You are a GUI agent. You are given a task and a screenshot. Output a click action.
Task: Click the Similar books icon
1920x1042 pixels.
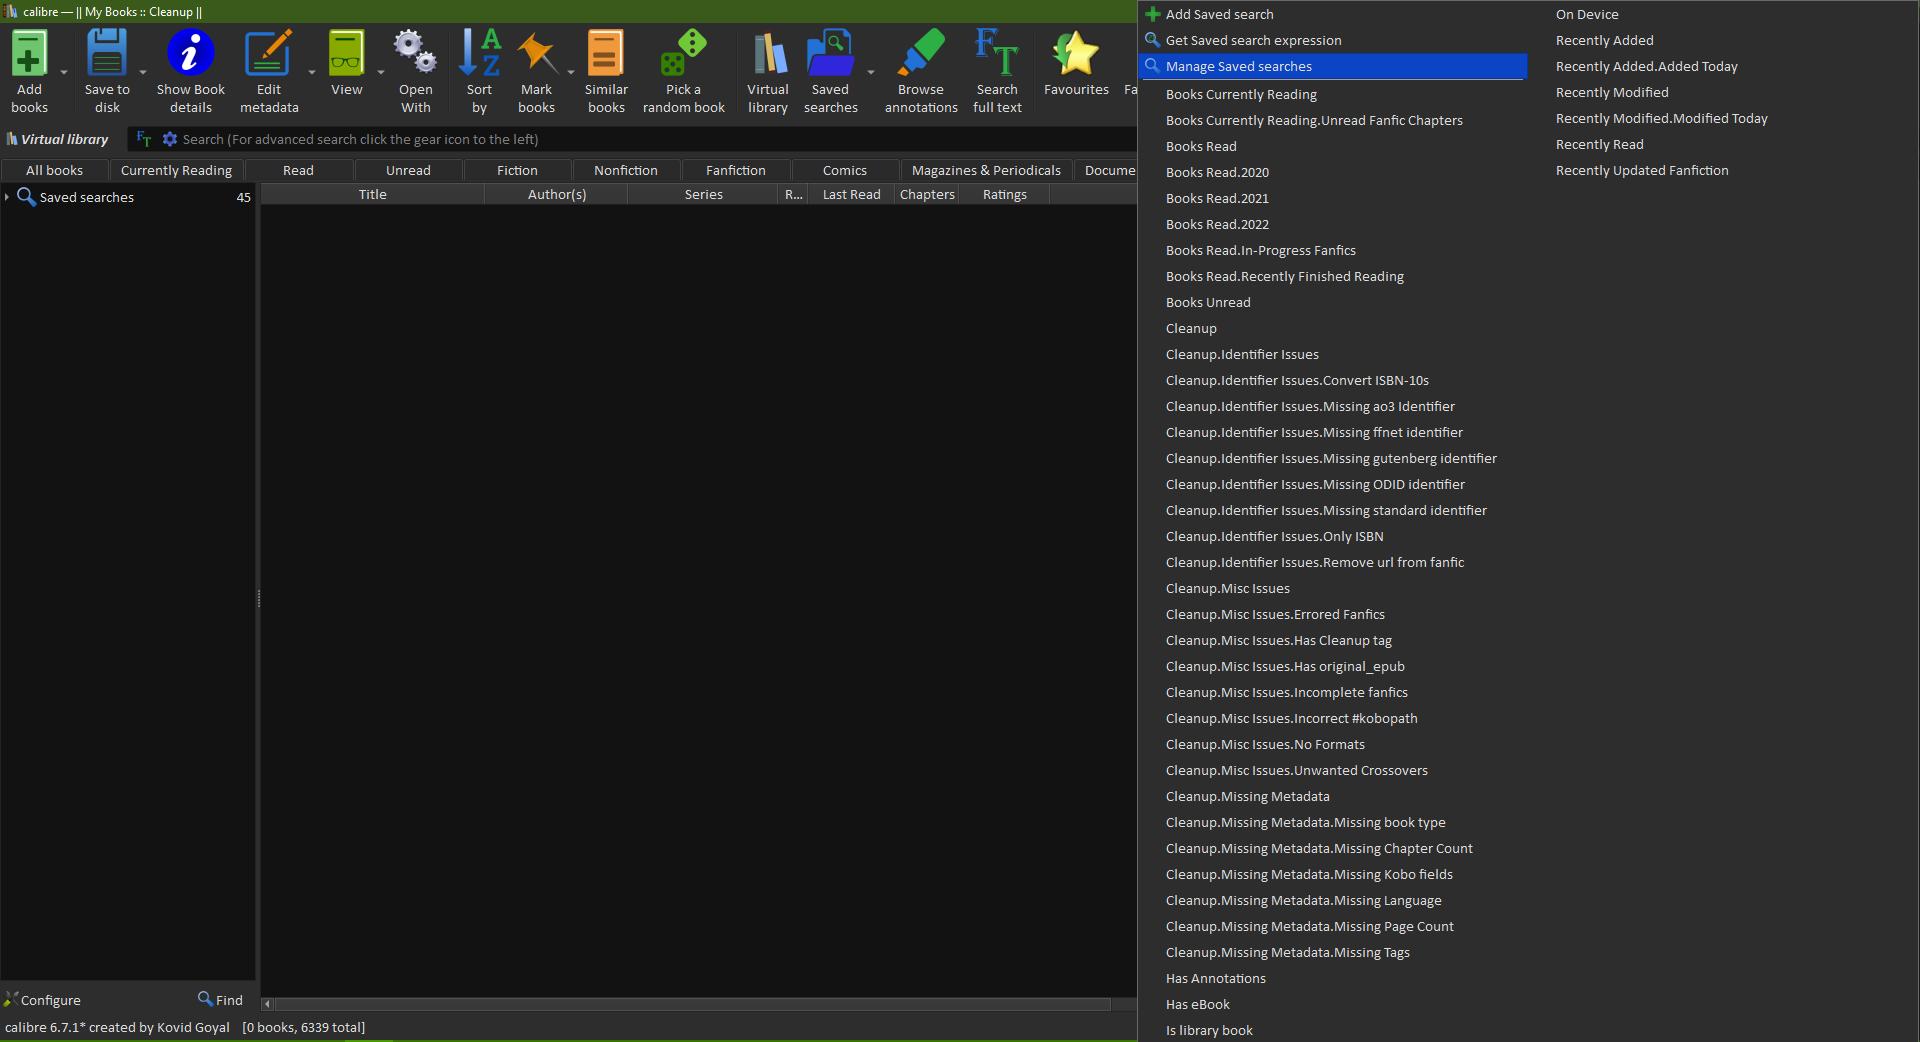coord(606,53)
